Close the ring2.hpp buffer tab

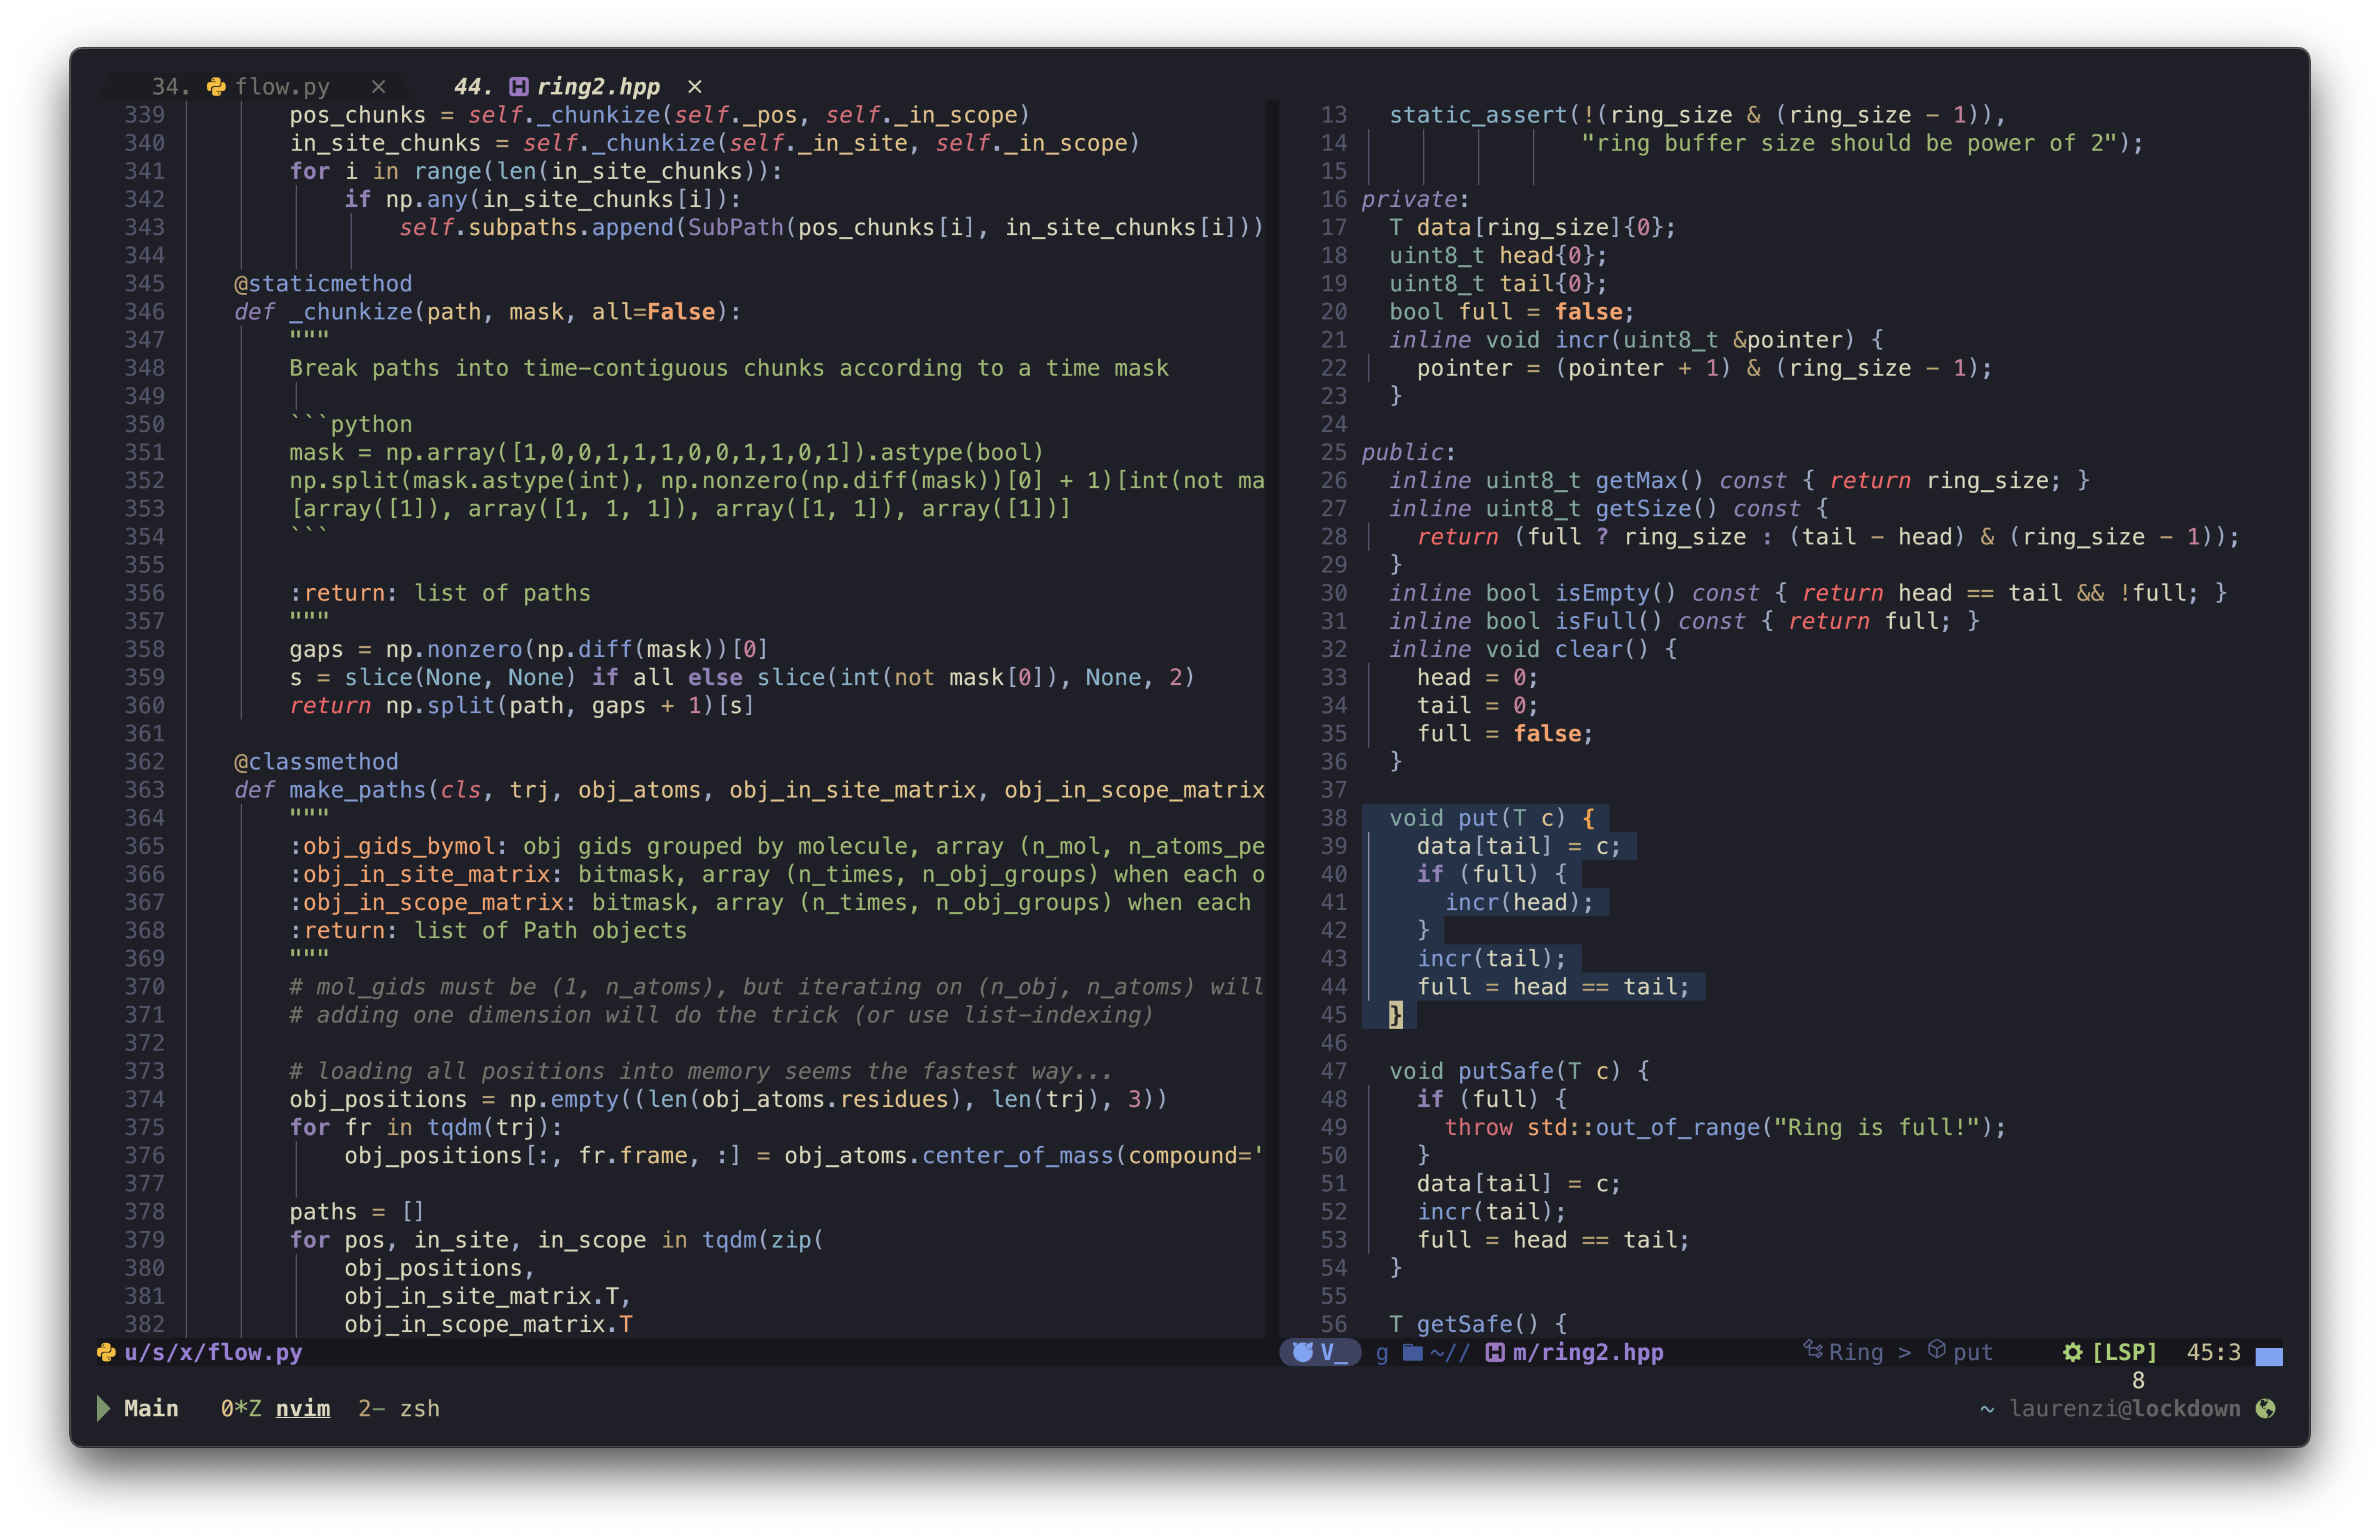695,87
